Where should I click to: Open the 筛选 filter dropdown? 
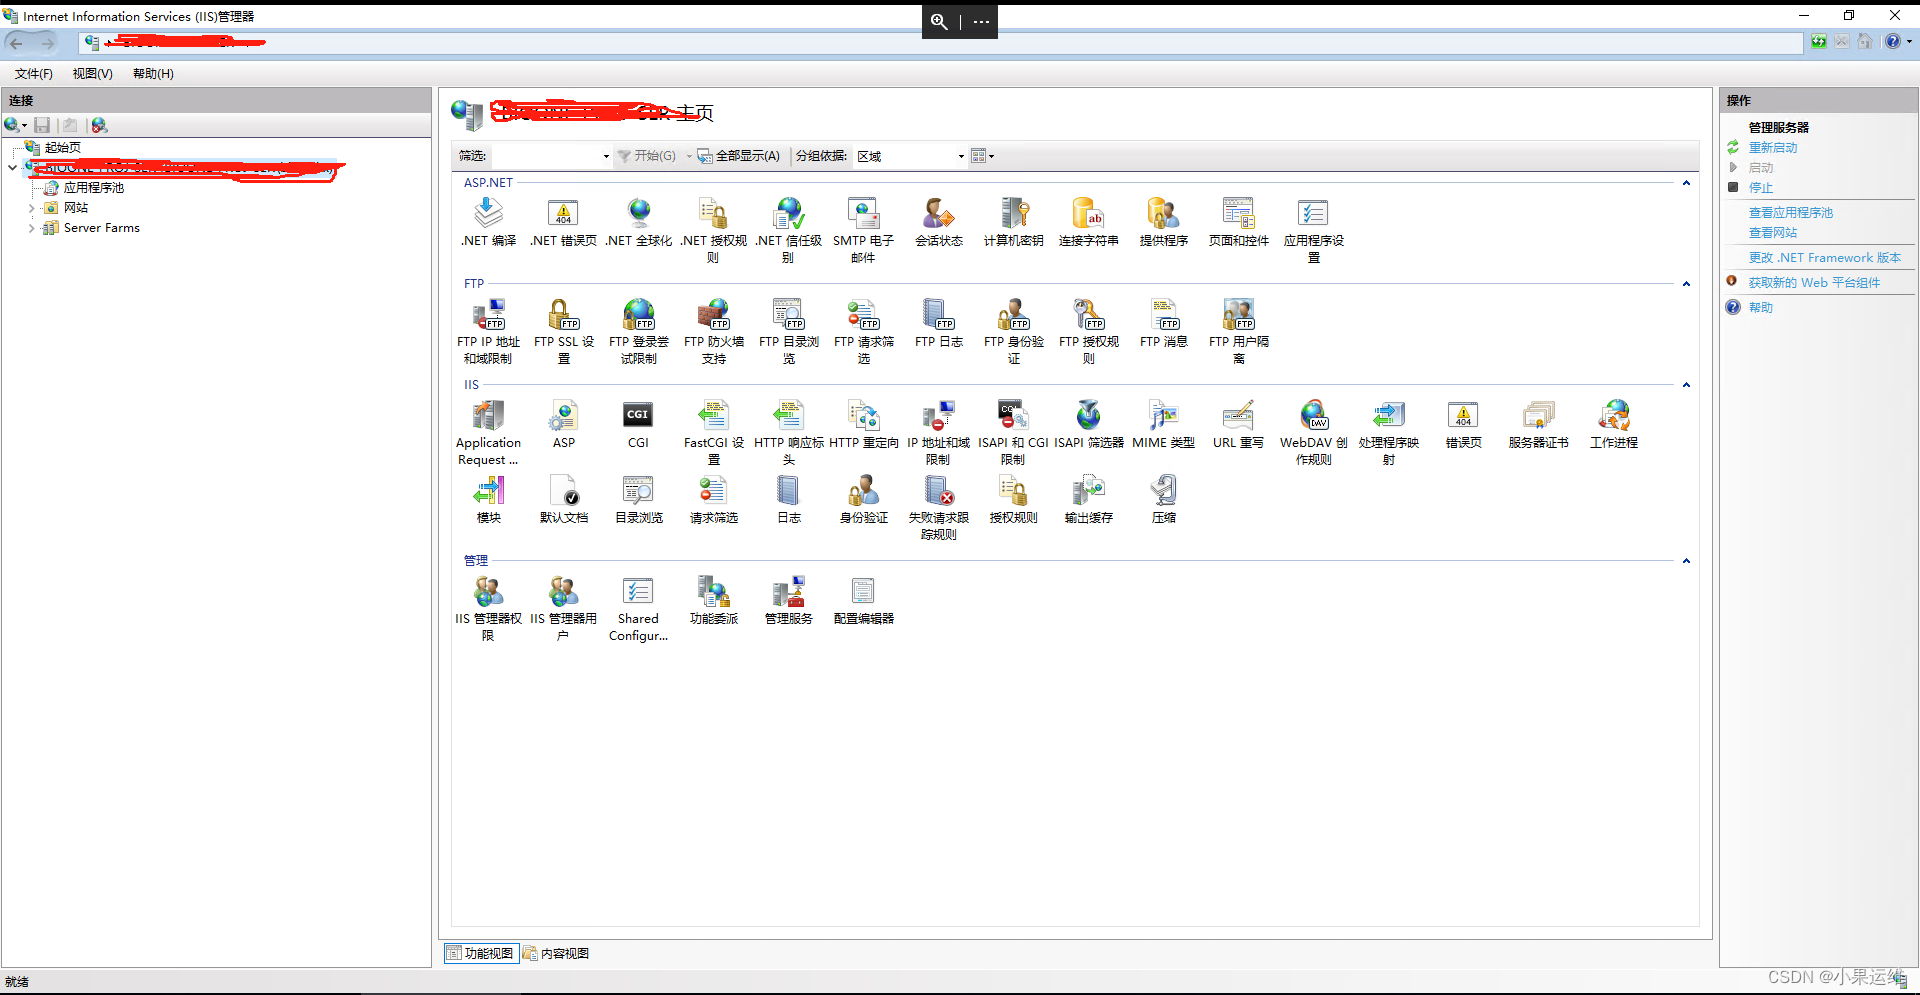(606, 156)
